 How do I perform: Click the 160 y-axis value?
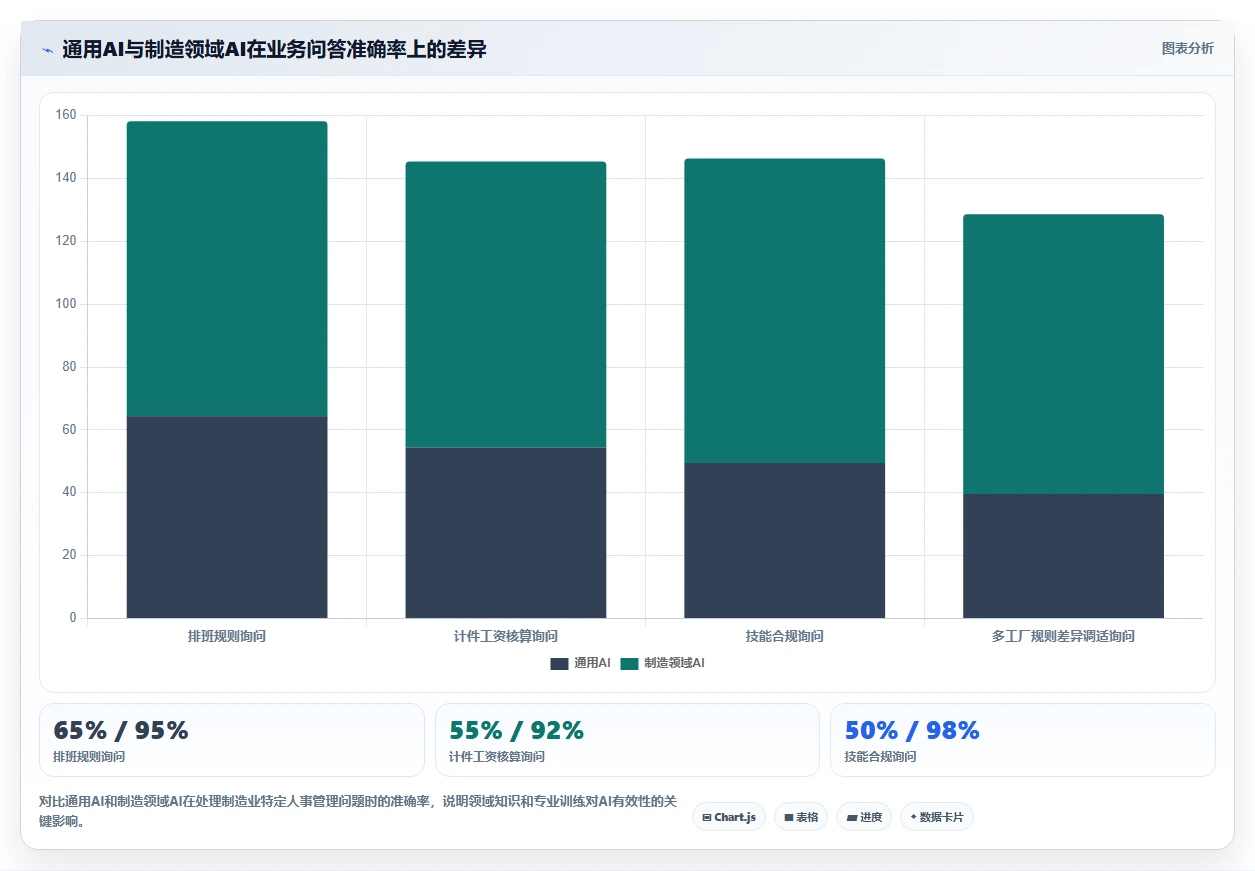(66, 115)
